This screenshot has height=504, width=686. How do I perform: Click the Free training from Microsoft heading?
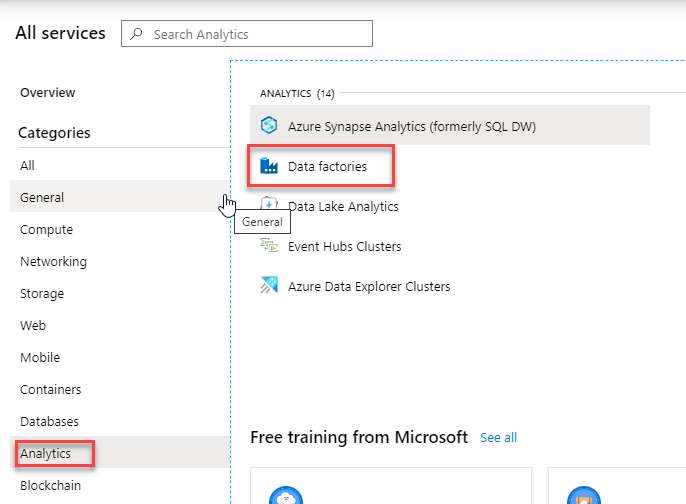coord(359,437)
